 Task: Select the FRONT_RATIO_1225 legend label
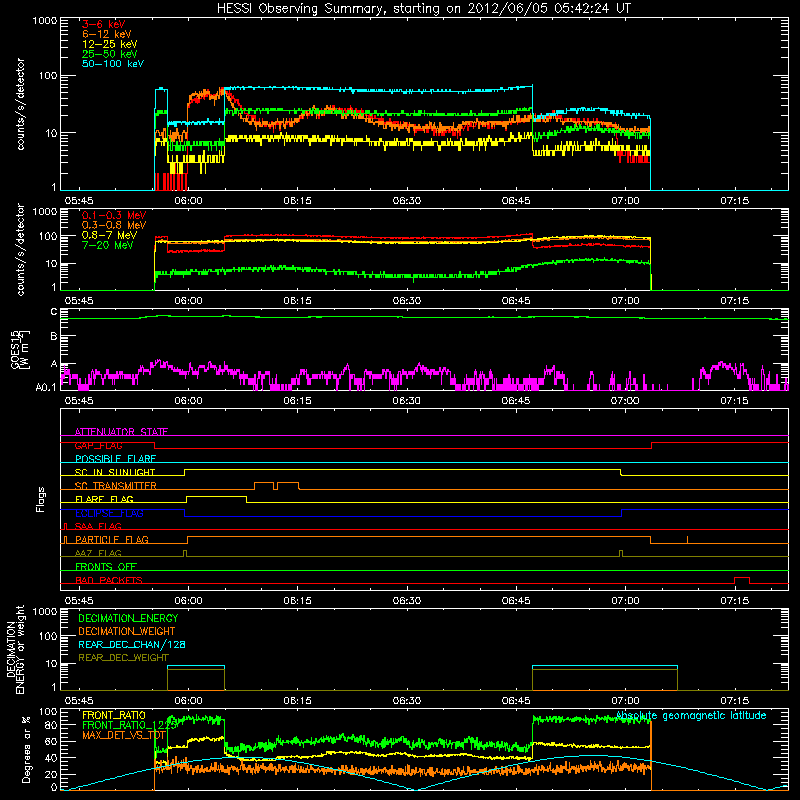[x=130, y=725]
